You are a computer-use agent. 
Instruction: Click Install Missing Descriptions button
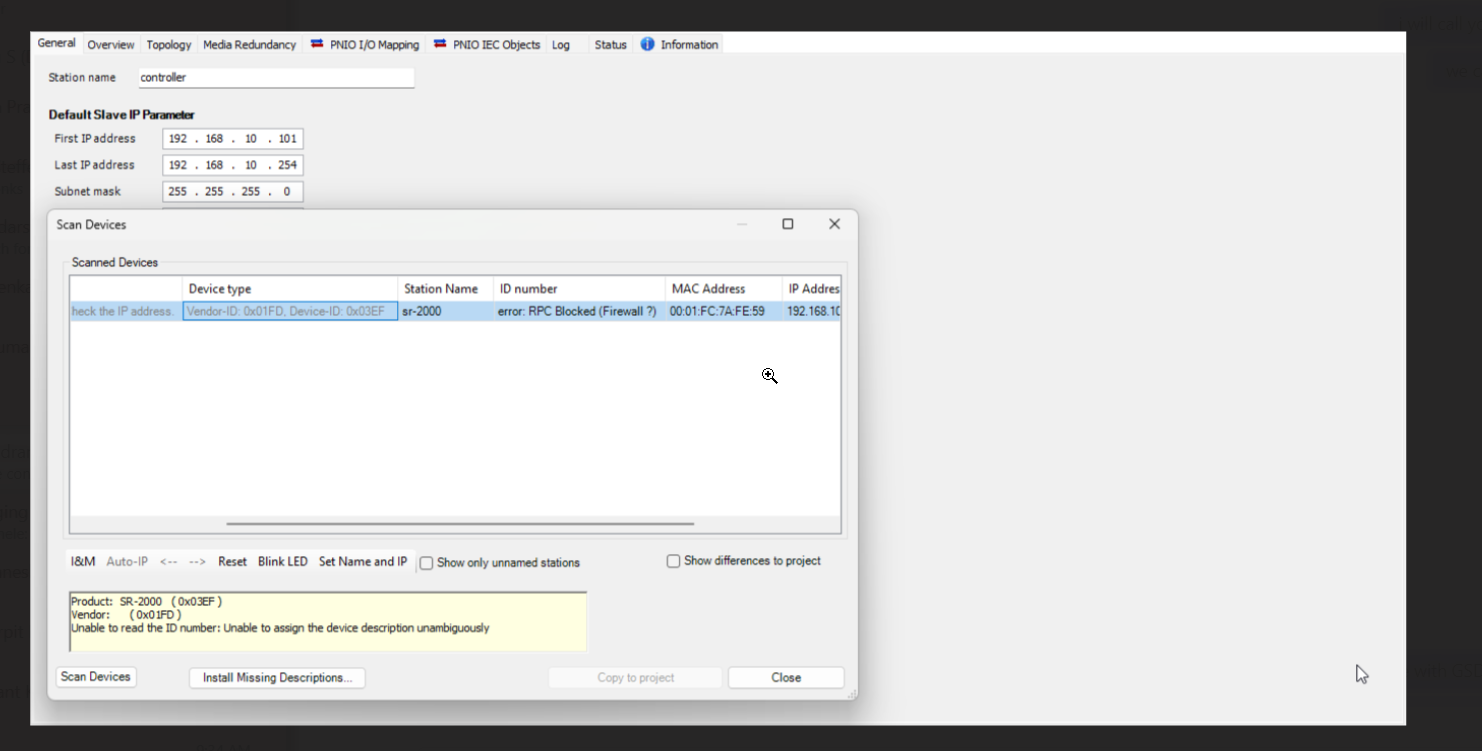pos(277,678)
